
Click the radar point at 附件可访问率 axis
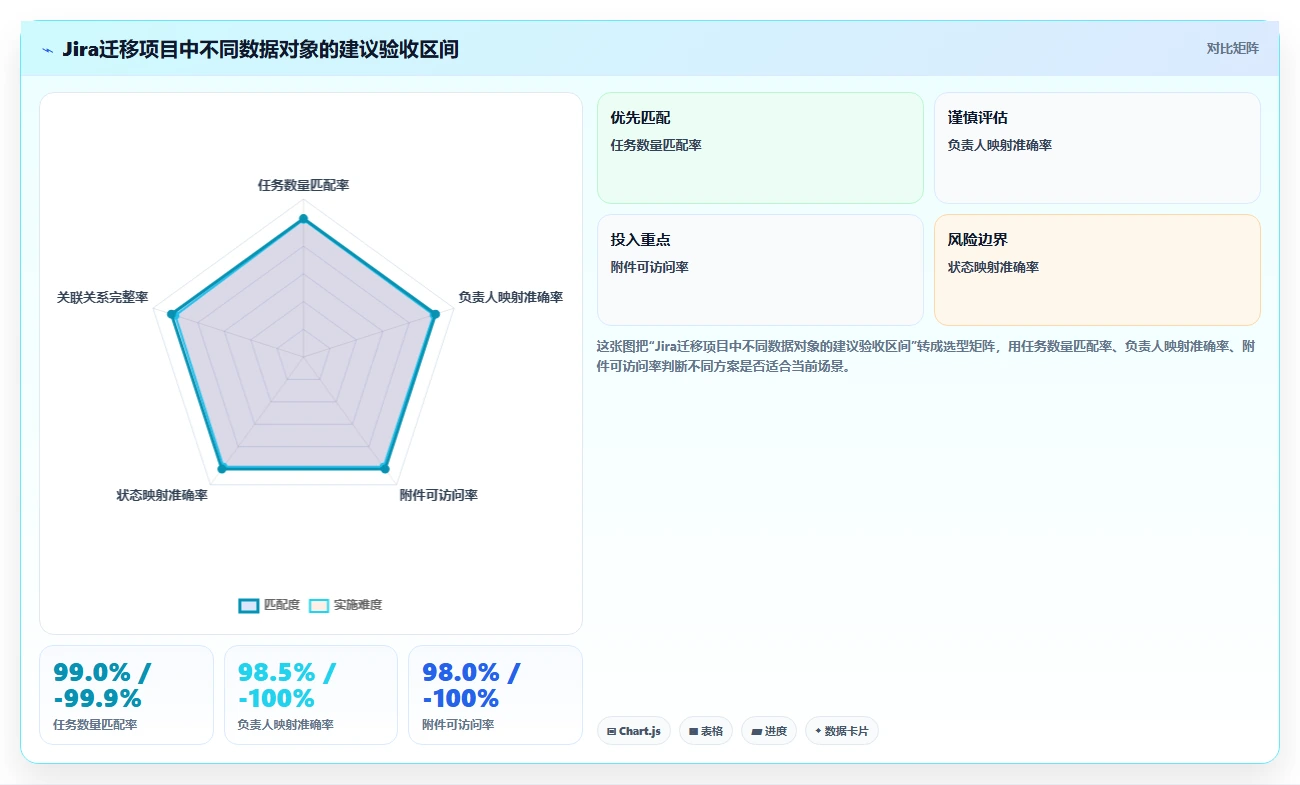[x=384, y=467]
